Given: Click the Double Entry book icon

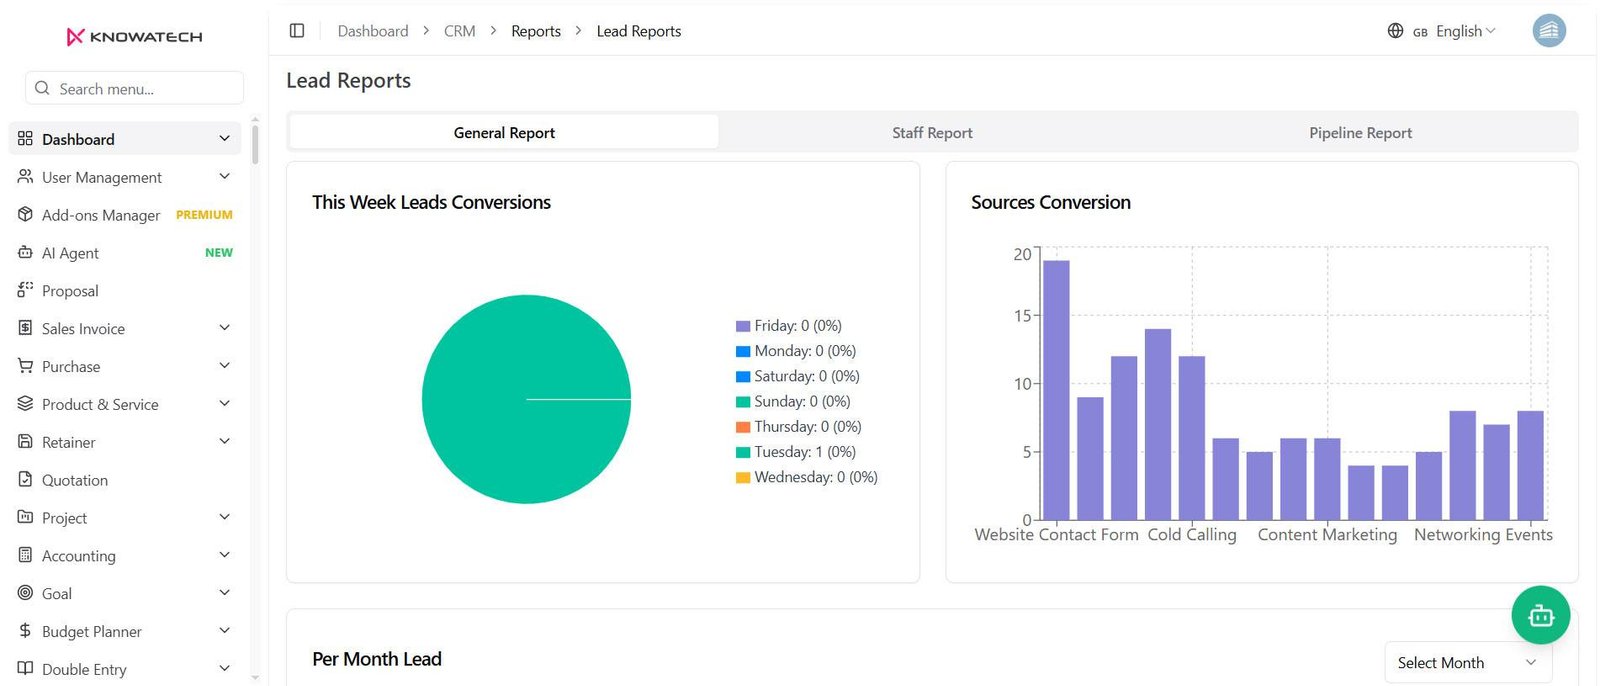Looking at the screenshot, I should [x=25, y=669].
